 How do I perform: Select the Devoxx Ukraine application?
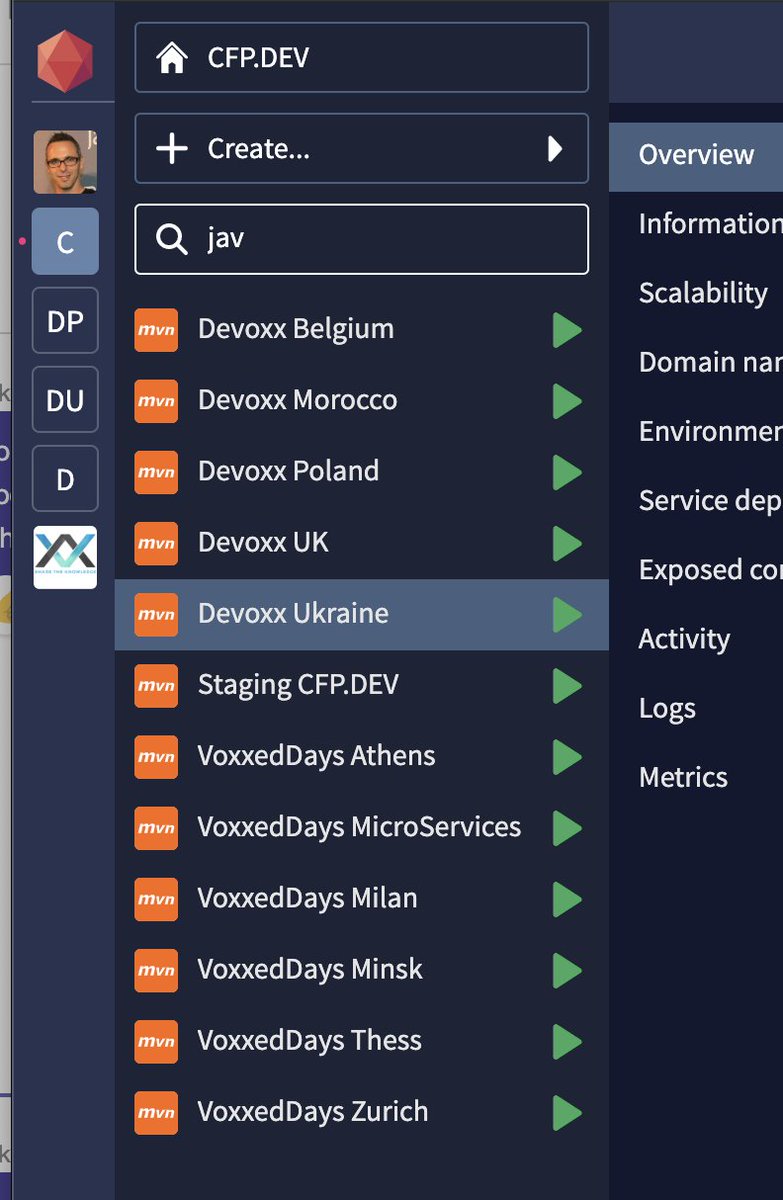point(362,614)
